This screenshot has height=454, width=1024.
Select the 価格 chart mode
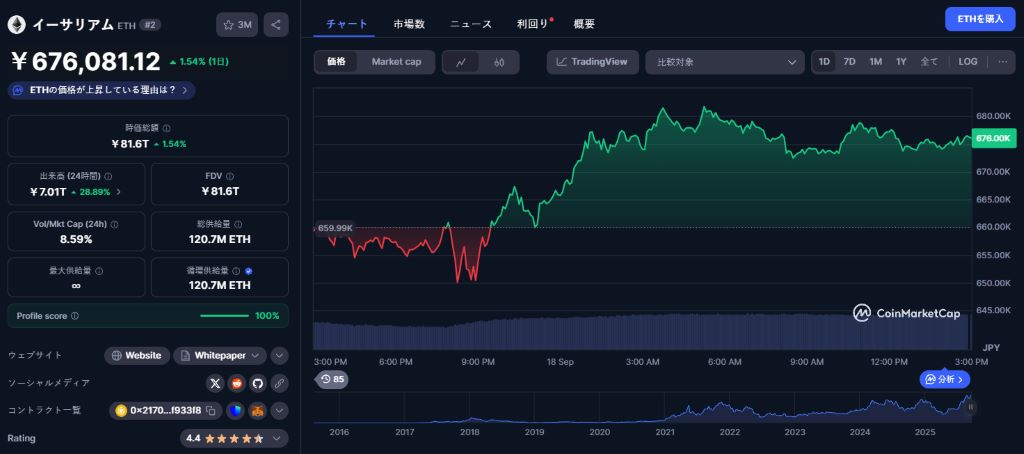click(x=337, y=62)
